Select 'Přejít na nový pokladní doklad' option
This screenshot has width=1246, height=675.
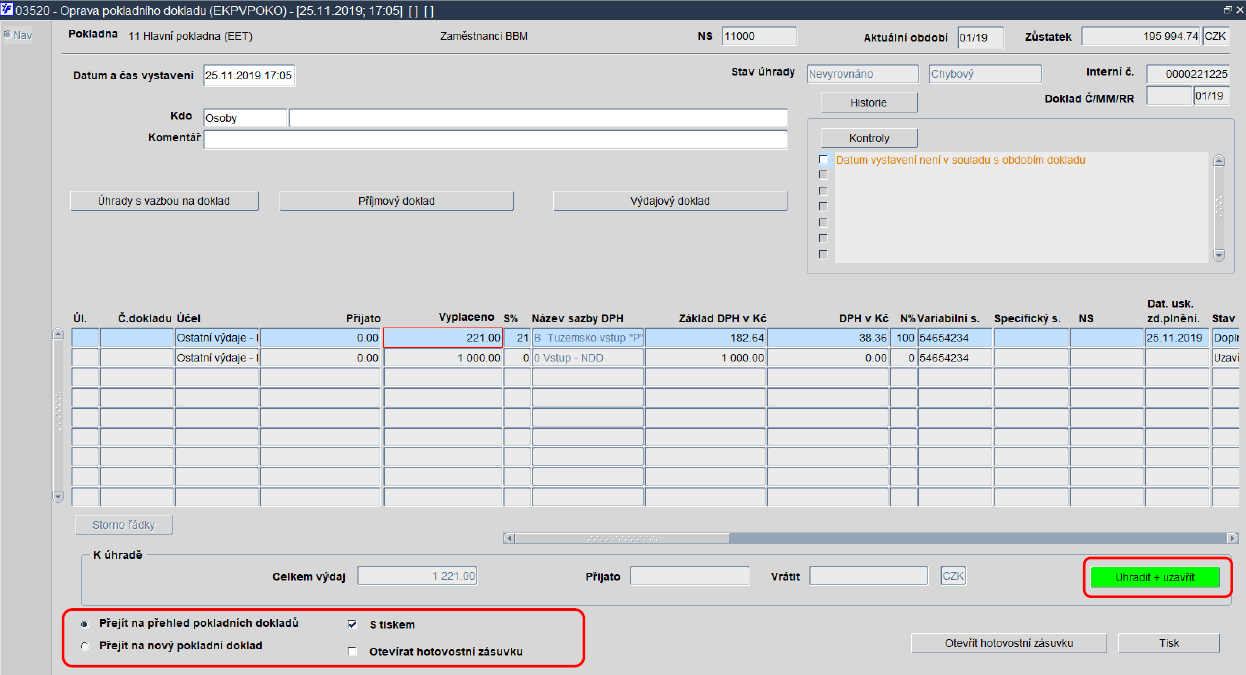84,646
